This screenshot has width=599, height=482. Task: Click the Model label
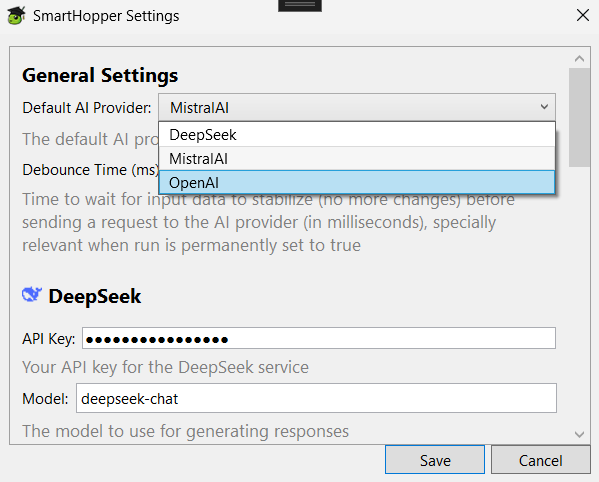pyautogui.click(x=45, y=399)
